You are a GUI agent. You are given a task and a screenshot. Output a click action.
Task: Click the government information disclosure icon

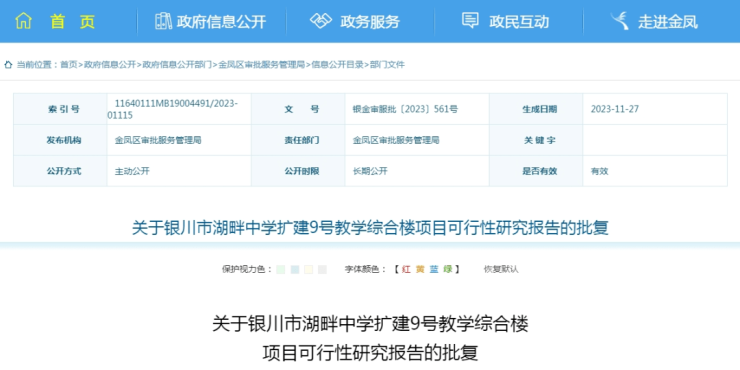tap(163, 21)
